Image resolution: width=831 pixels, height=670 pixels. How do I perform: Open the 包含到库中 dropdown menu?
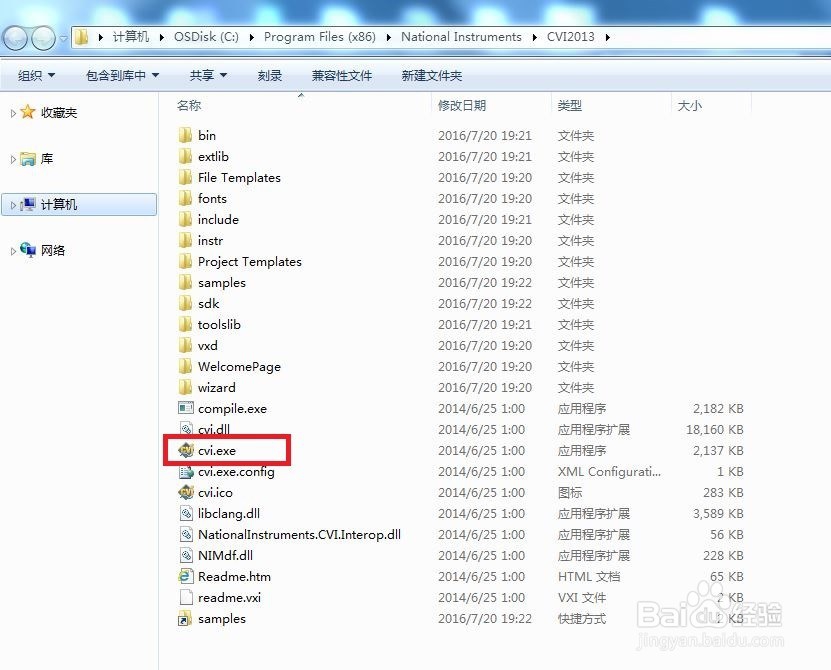tap(122, 76)
